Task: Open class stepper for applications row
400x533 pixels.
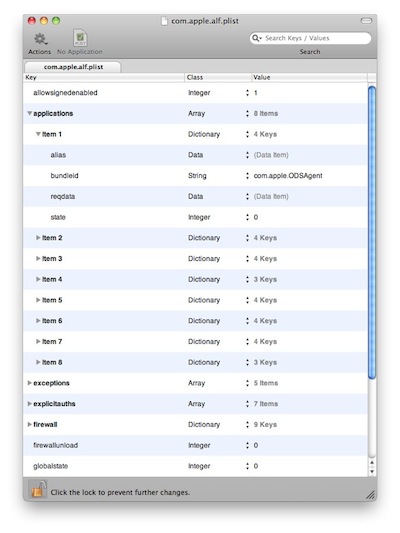Action: pyautogui.click(x=247, y=114)
